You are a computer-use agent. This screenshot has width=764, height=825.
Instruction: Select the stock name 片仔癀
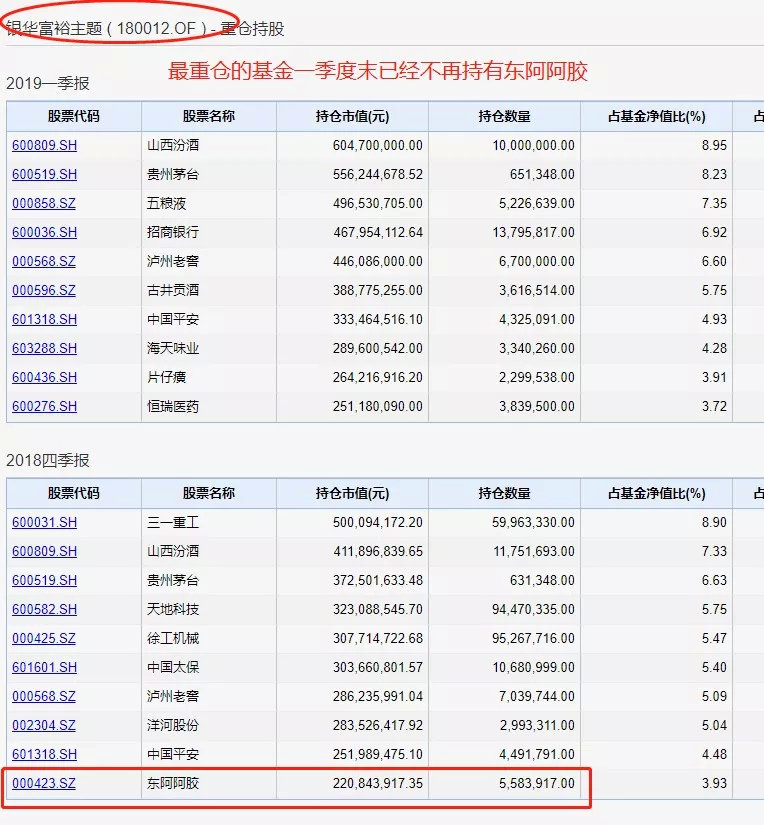click(x=166, y=377)
